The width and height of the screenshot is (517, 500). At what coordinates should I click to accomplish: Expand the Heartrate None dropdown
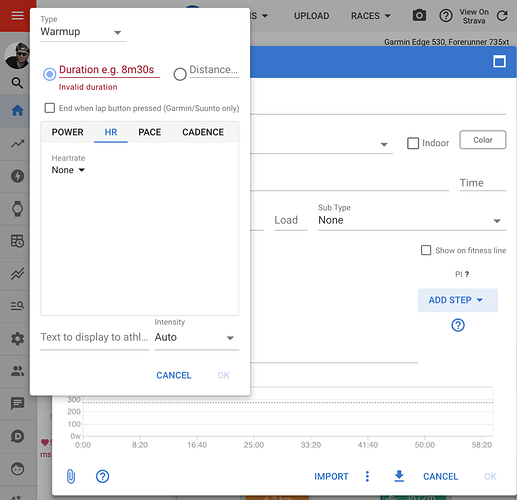68,170
